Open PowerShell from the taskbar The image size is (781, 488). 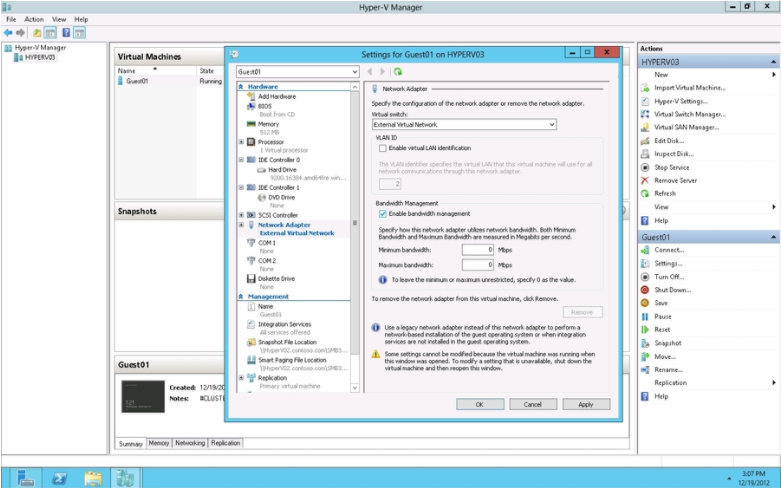(59, 478)
